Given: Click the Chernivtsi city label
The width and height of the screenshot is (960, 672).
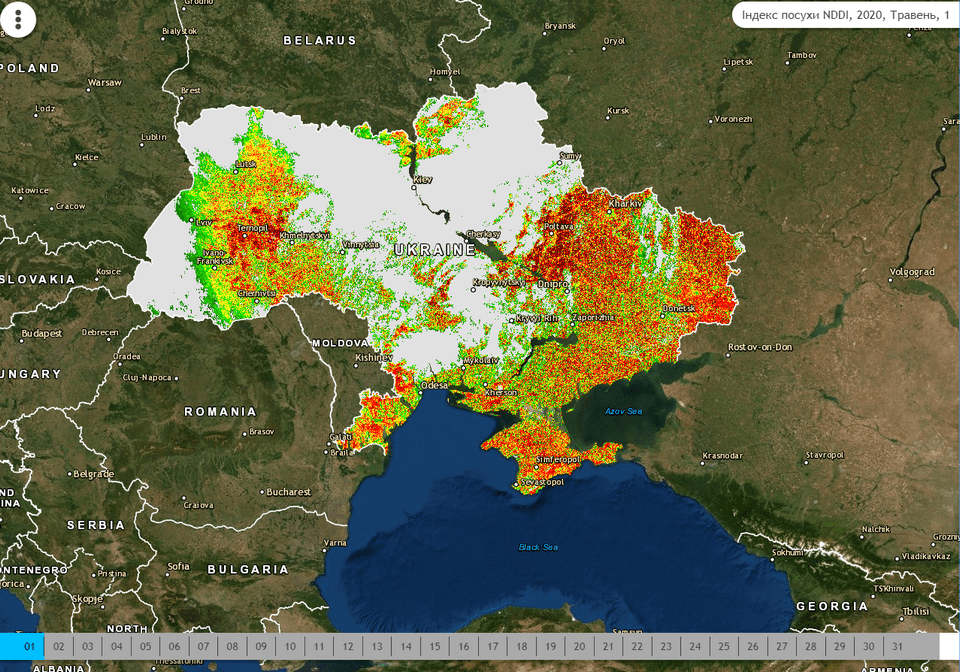Looking at the screenshot, I should pyautogui.click(x=257, y=294).
